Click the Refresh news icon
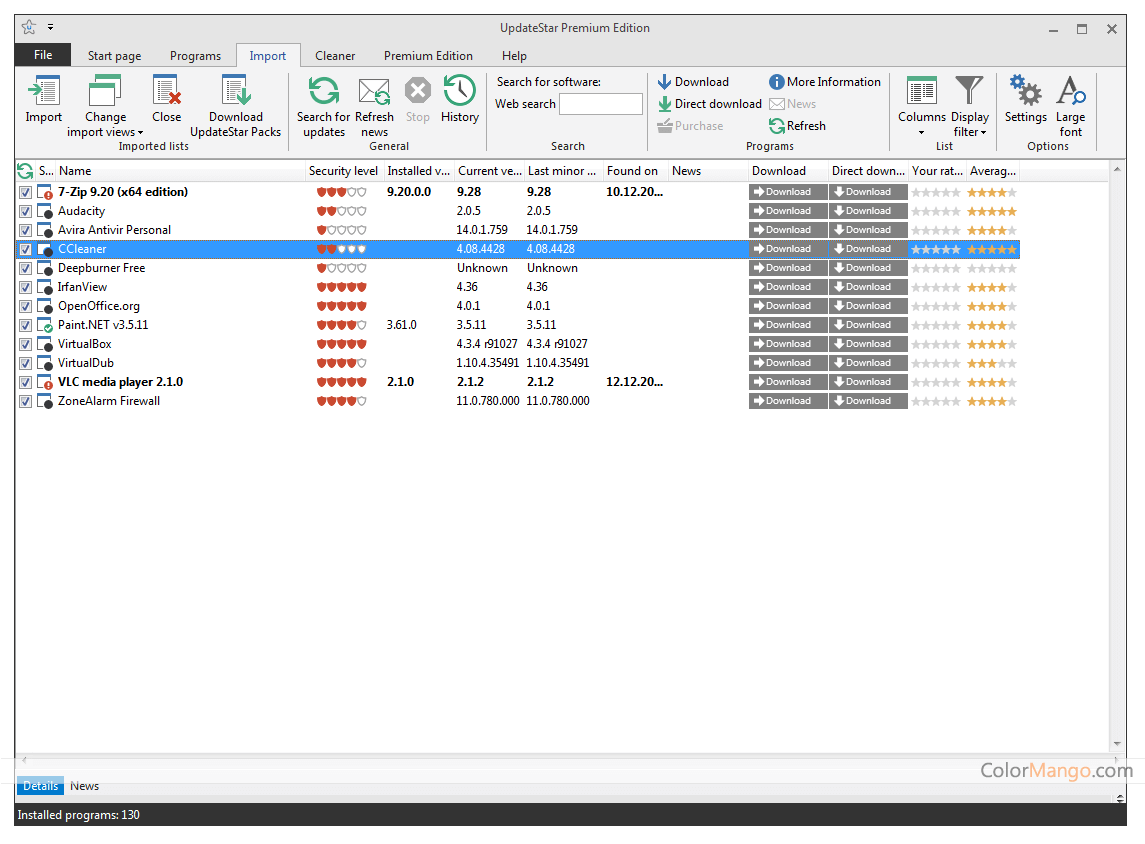Viewport: 1145px width, 844px height. [x=374, y=92]
